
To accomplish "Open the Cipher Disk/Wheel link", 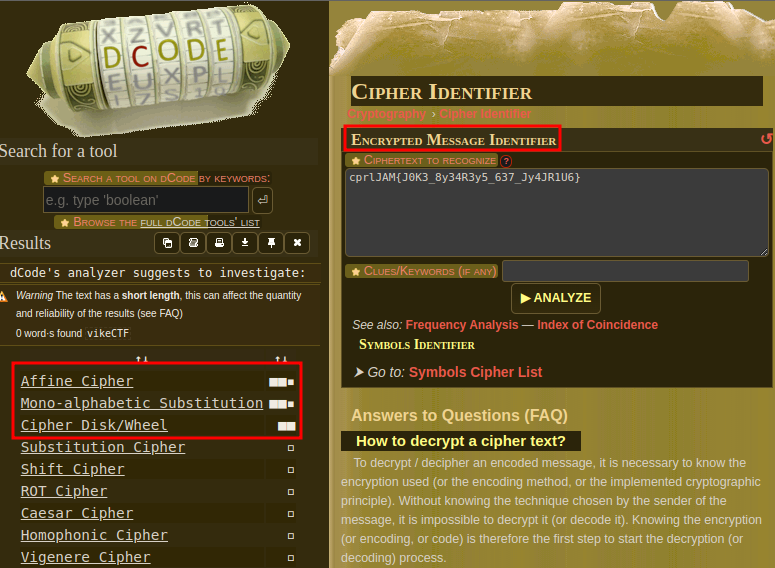I will click(94, 425).
